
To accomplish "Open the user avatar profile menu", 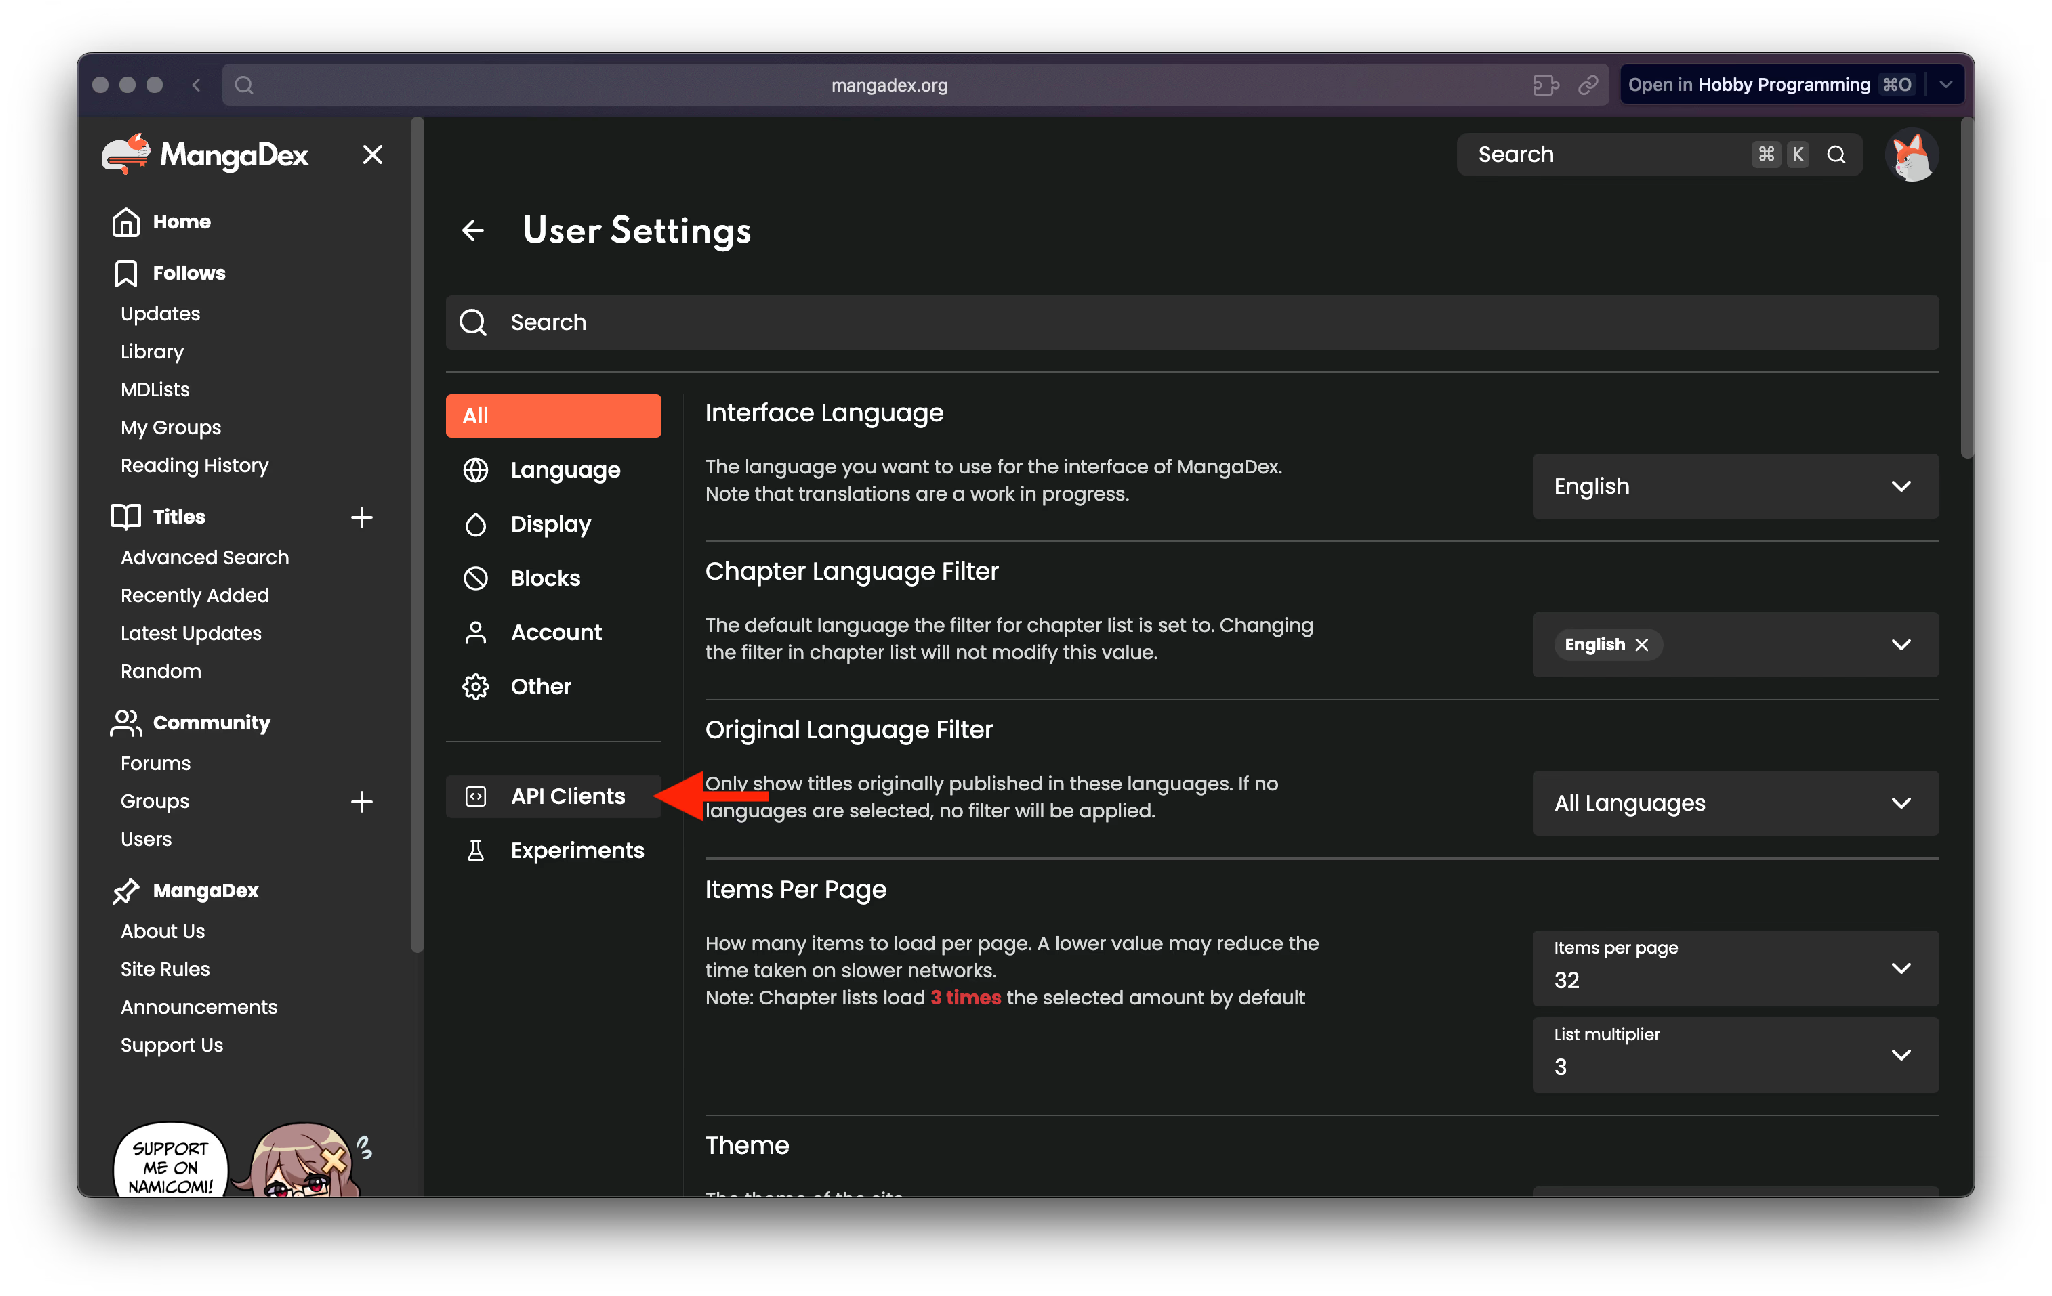I will coord(1911,155).
